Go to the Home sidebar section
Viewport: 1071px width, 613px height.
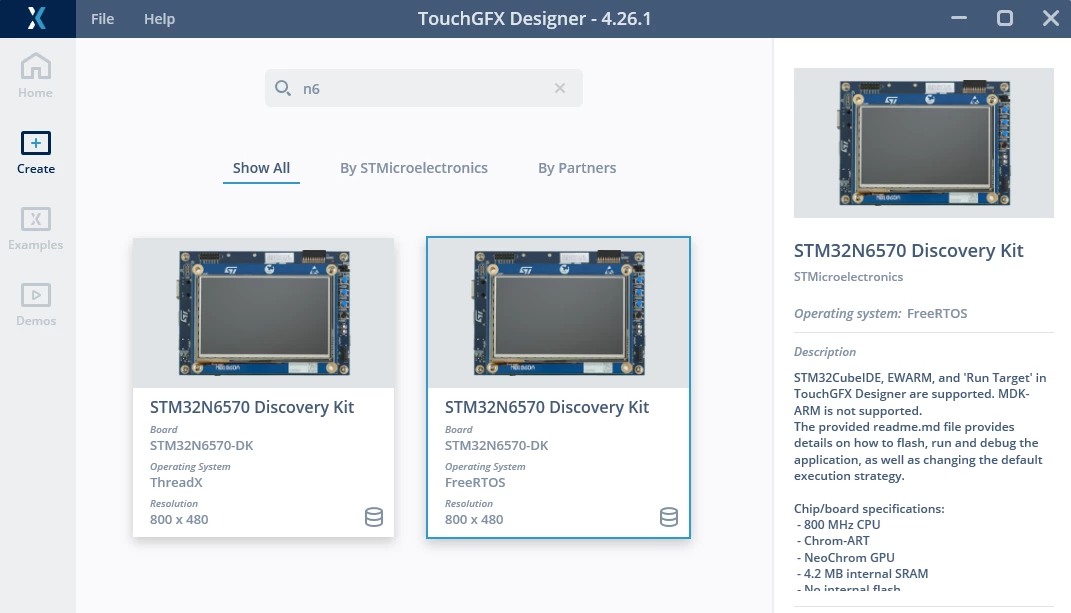[36, 76]
